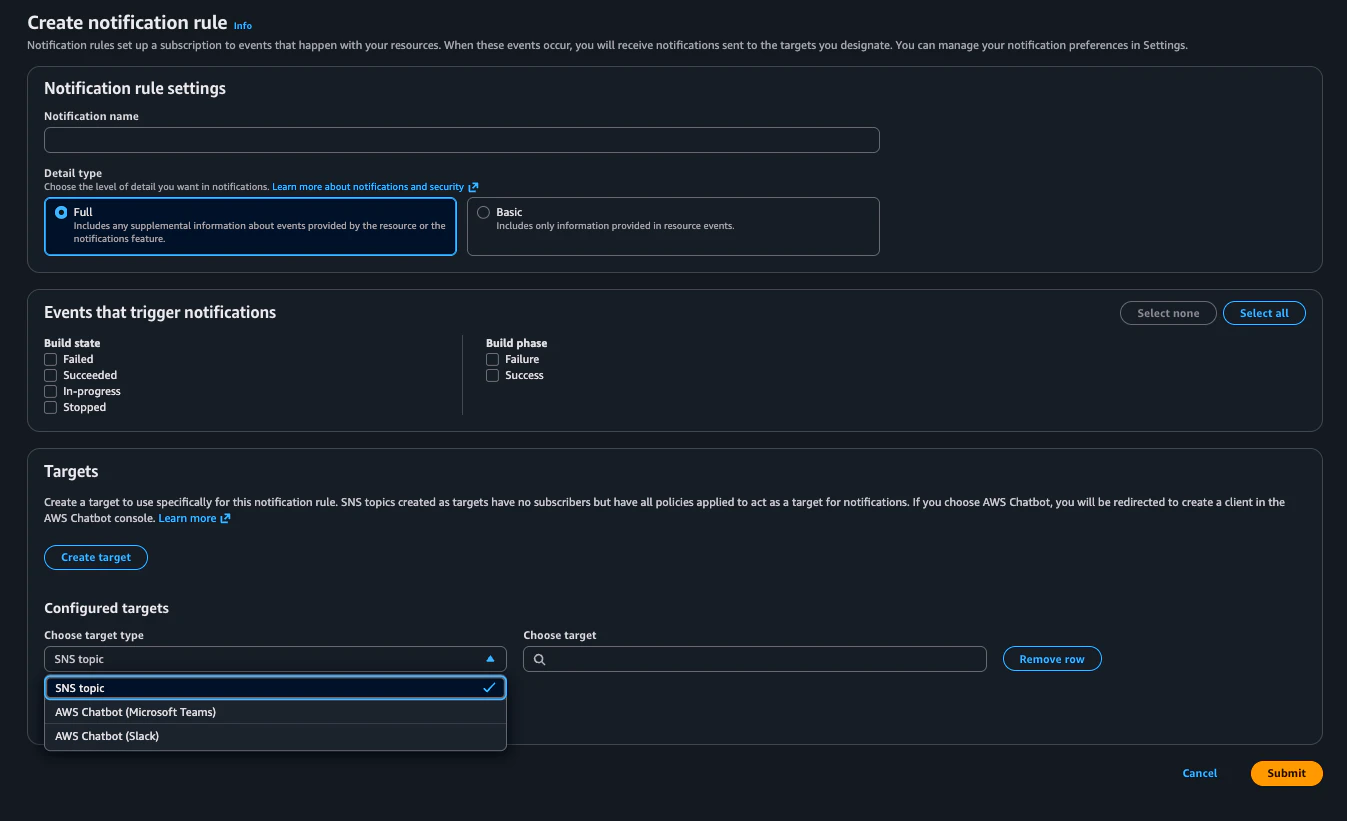Click the Build phase heading text
This screenshot has width=1347, height=821.
pyautogui.click(x=516, y=343)
